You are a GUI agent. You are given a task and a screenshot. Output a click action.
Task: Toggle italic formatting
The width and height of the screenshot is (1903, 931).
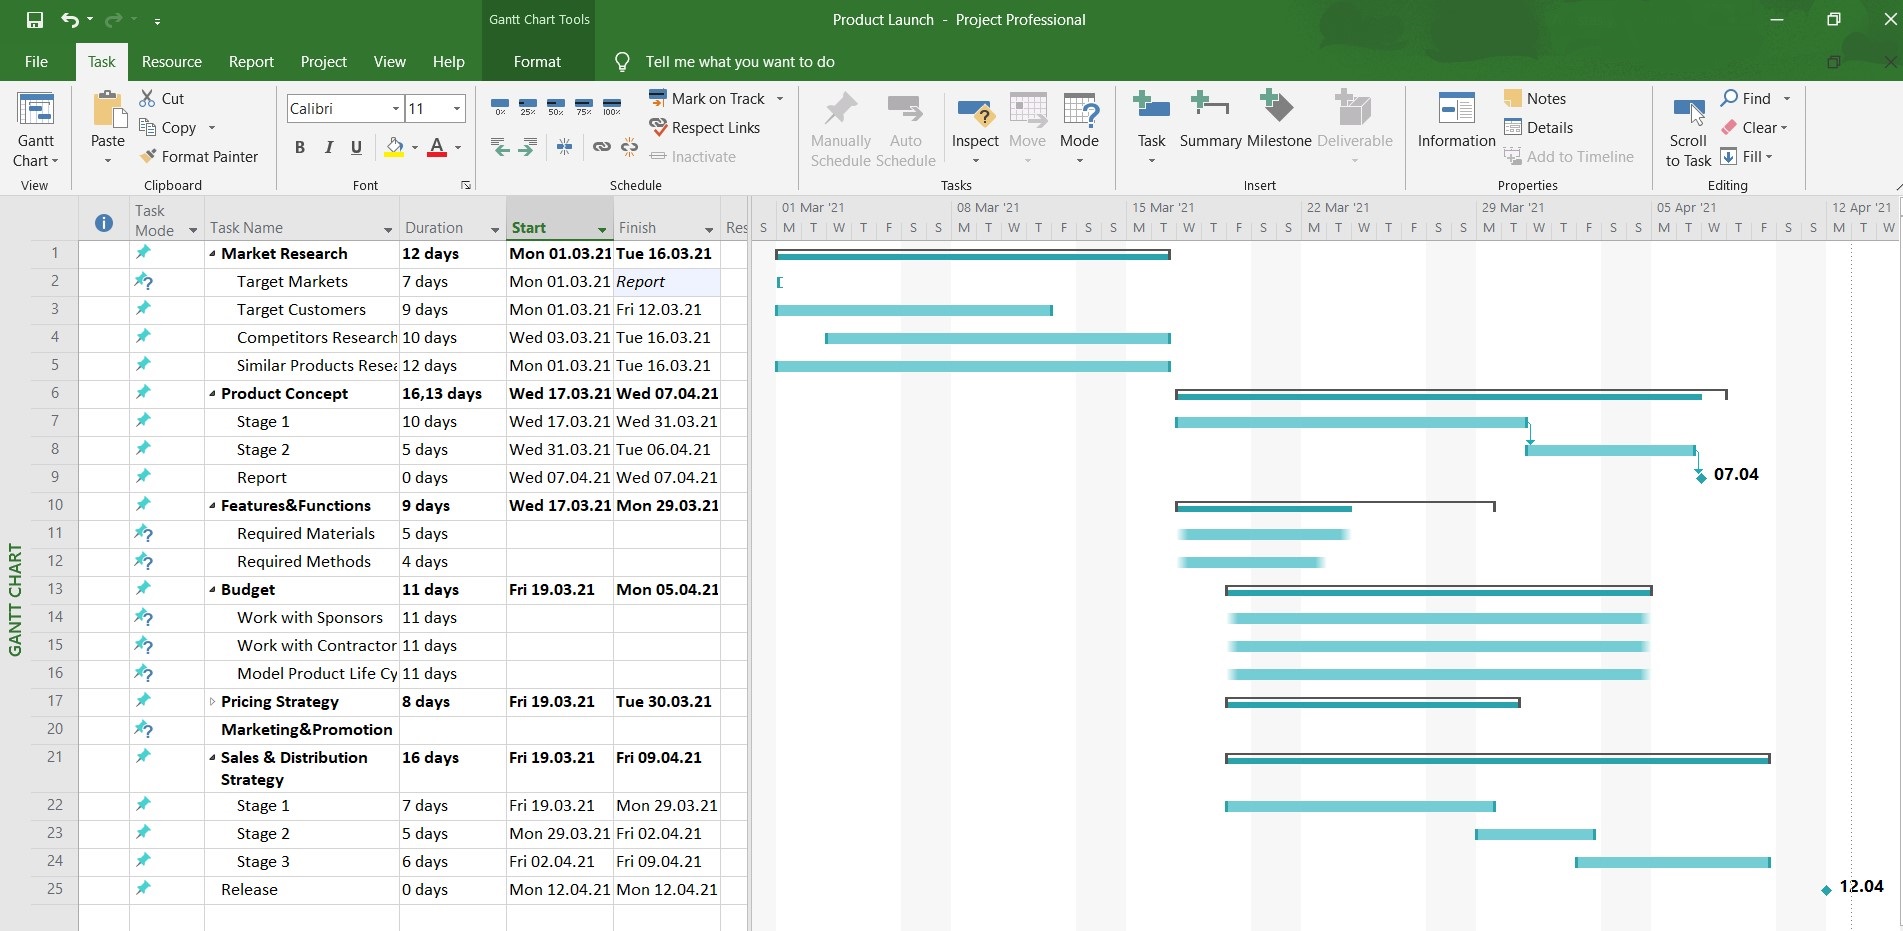[327, 147]
